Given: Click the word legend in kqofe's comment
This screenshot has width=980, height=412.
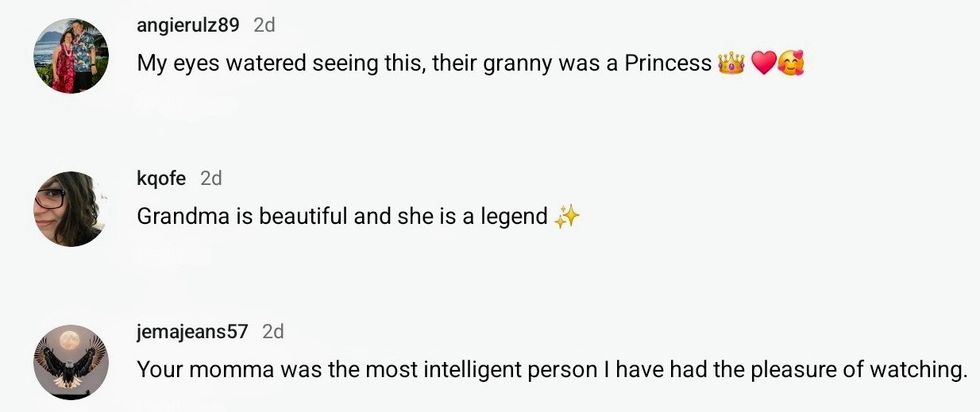Looking at the screenshot, I should [x=513, y=216].
